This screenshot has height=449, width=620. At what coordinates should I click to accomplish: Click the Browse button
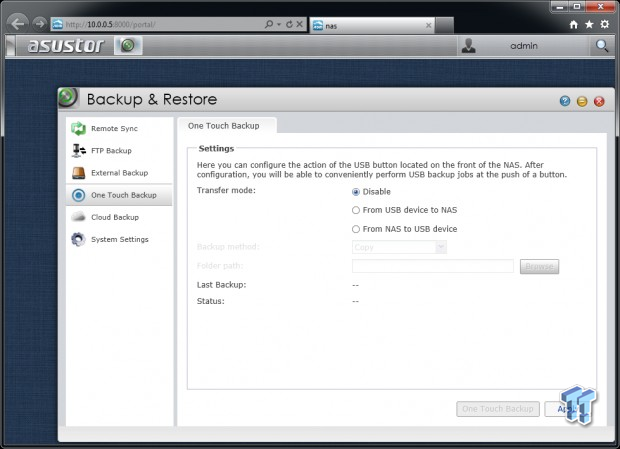pyautogui.click(x=539, y=266)
